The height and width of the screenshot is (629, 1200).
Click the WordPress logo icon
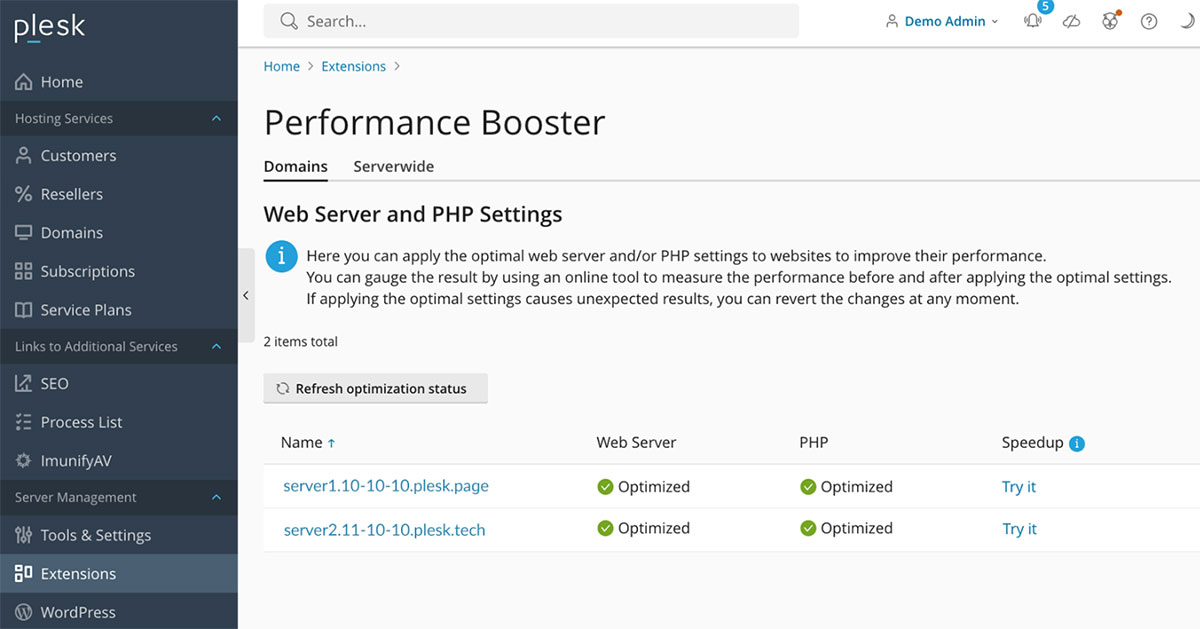[24, 612]
